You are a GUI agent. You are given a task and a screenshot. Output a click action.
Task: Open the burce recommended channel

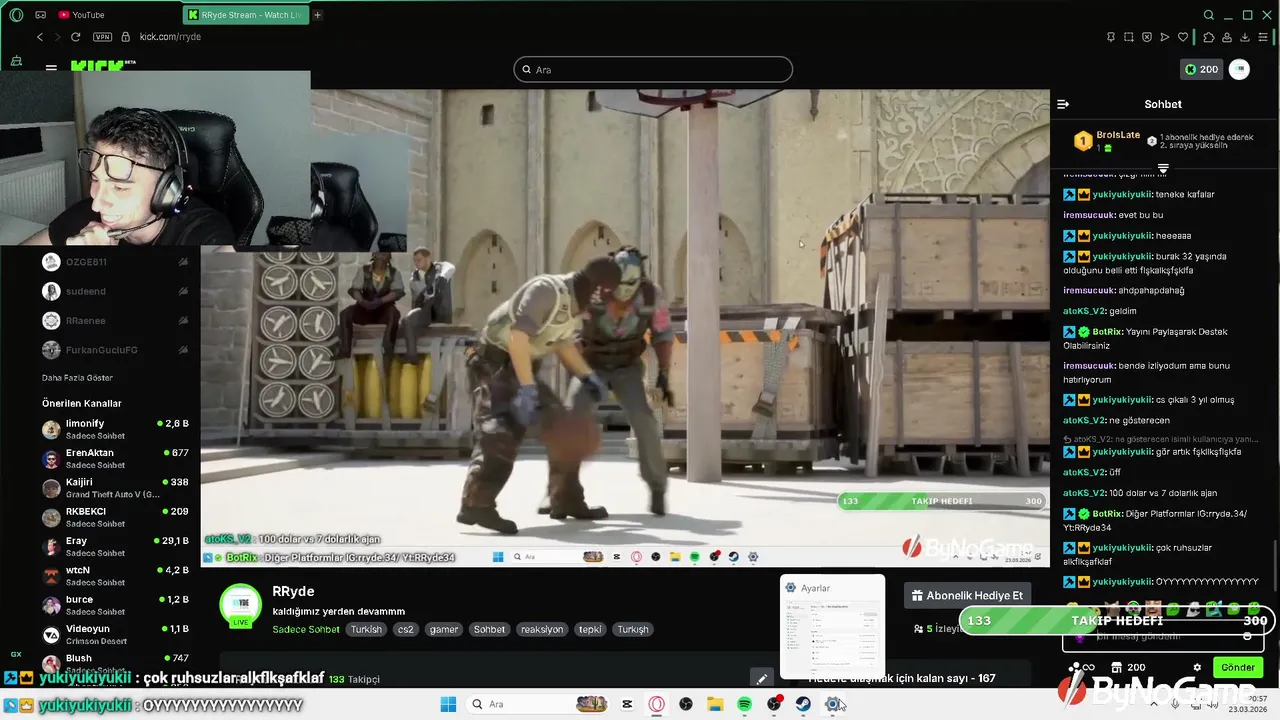115,605
